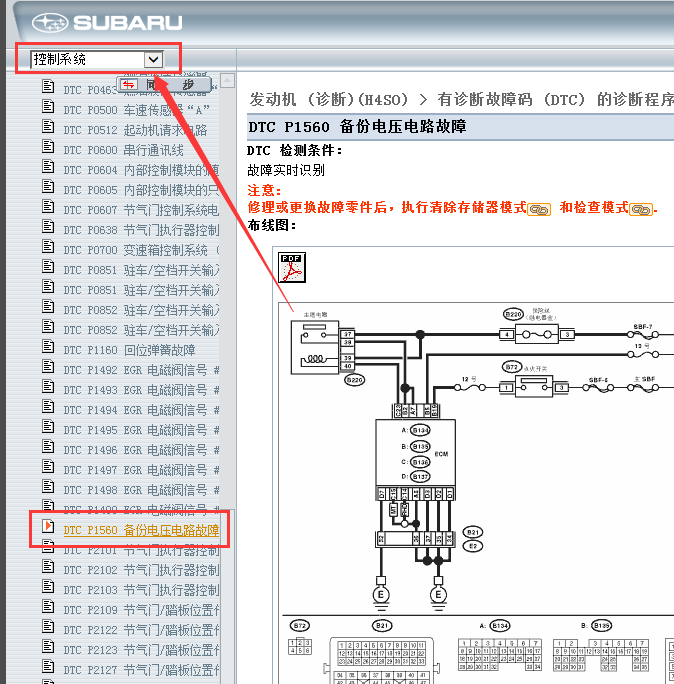Viewport: 674px width, 684px height.
Task: Click the 故障实时识别 text
Action: 286,170
